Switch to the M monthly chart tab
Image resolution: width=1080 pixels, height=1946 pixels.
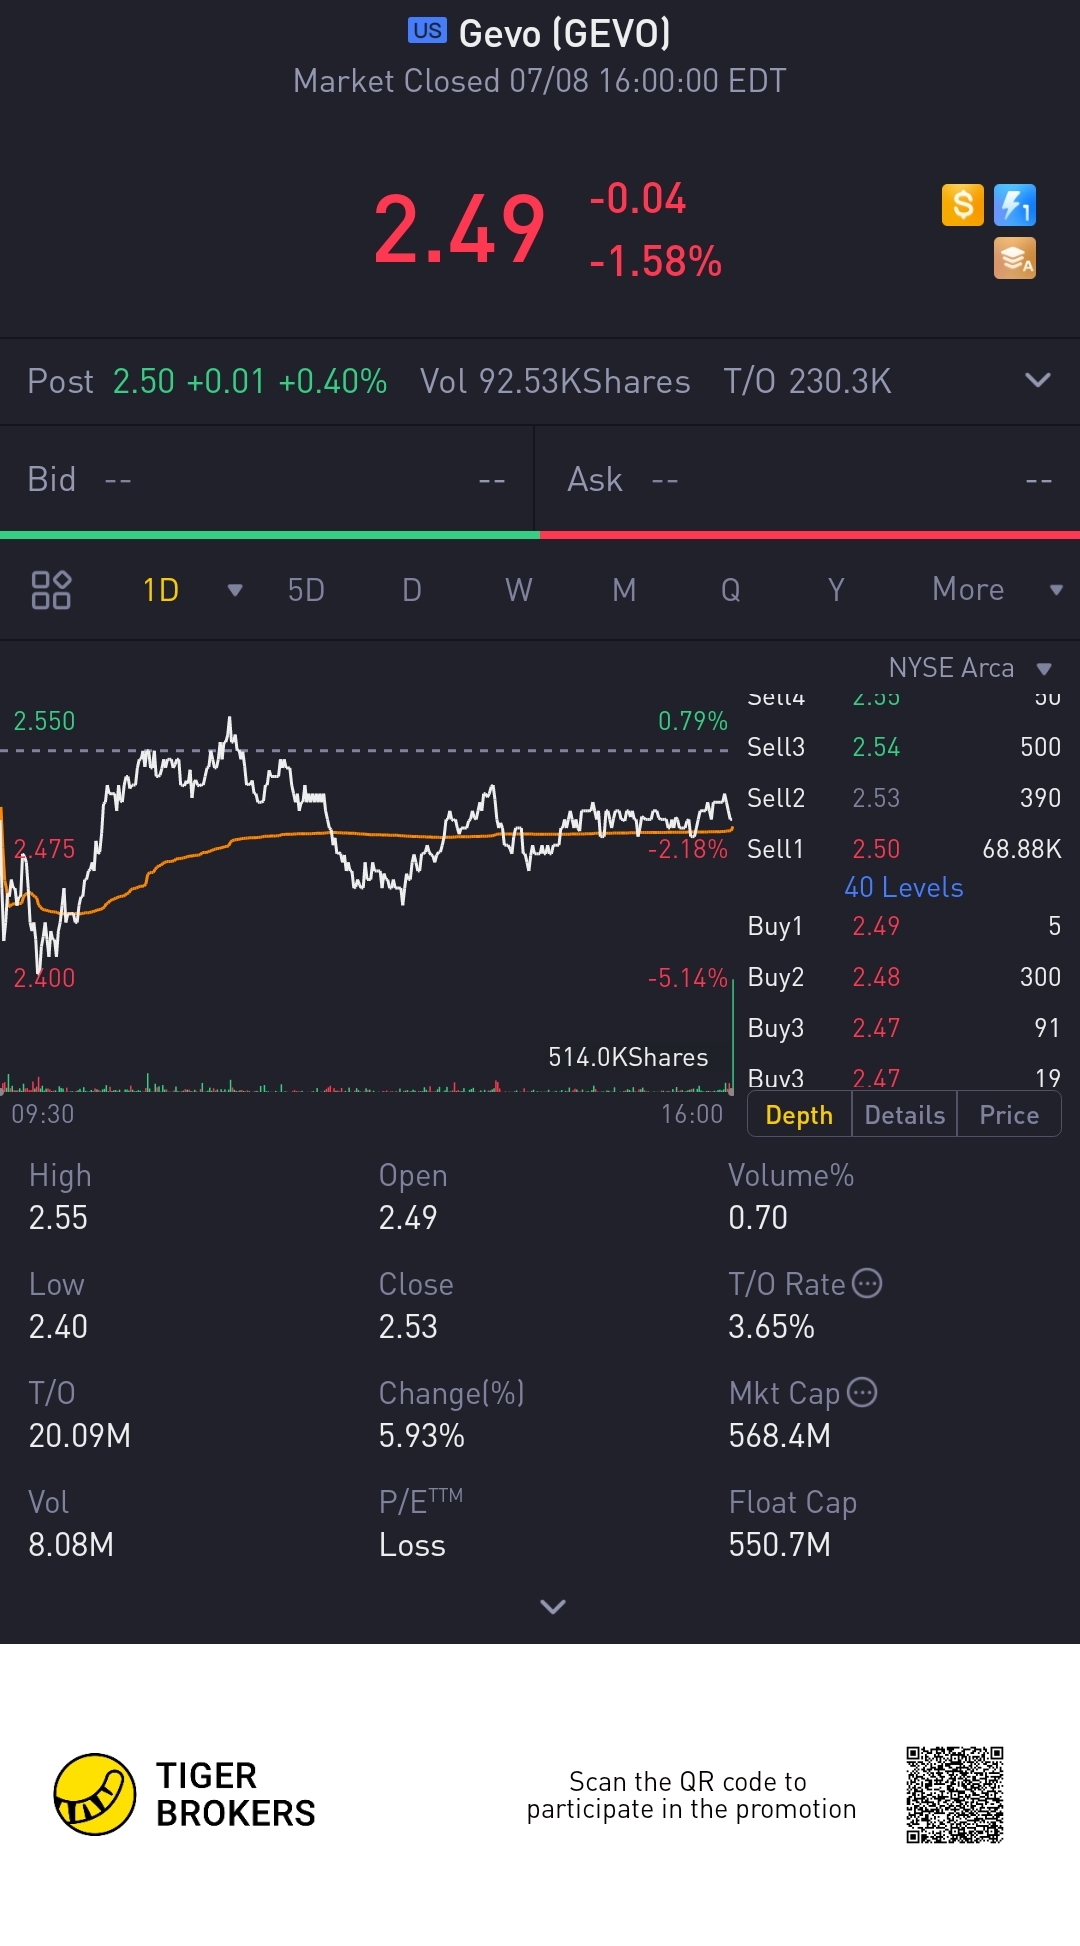[624, 590]
